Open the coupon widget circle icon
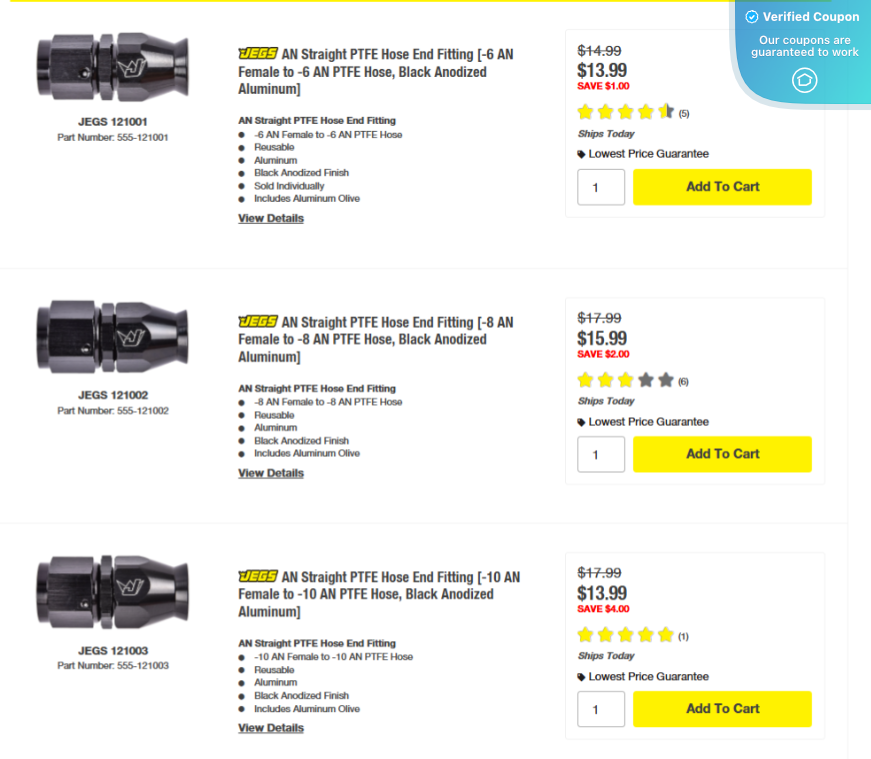This screenshot has width=871, height=759. point(804,80)
